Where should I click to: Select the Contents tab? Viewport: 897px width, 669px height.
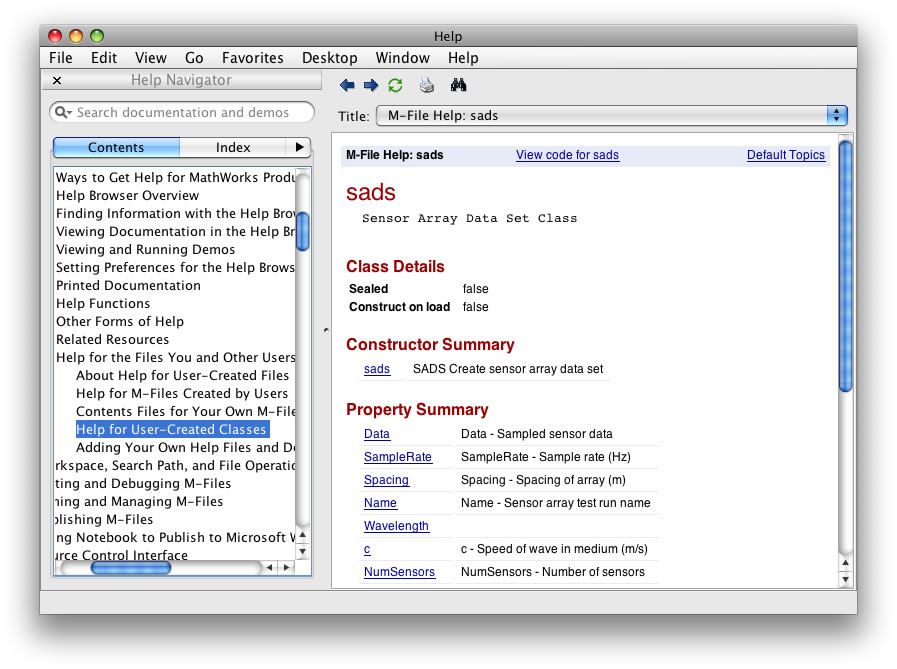click(116, 147)
